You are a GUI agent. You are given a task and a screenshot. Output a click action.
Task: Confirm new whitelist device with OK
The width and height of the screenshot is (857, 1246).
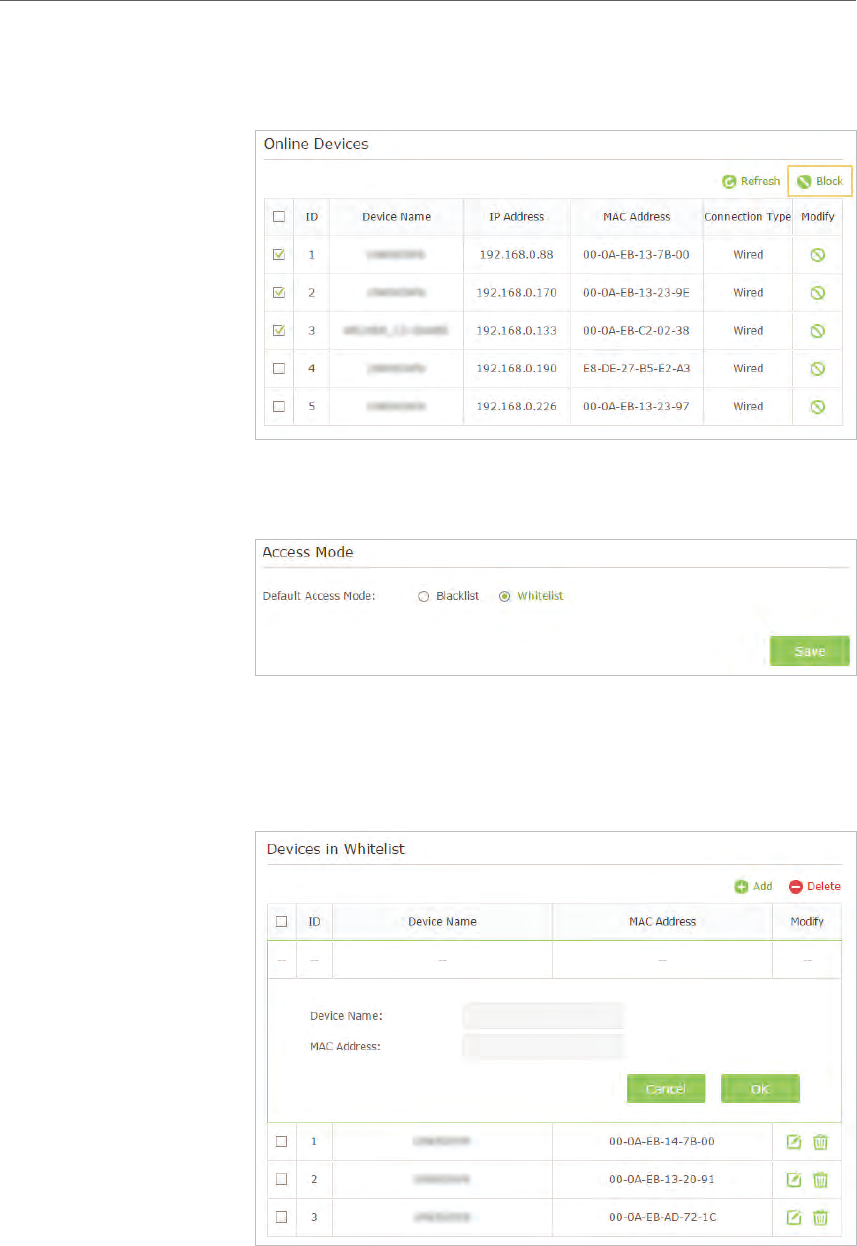pyautogui.click(x=760, y=1089)
